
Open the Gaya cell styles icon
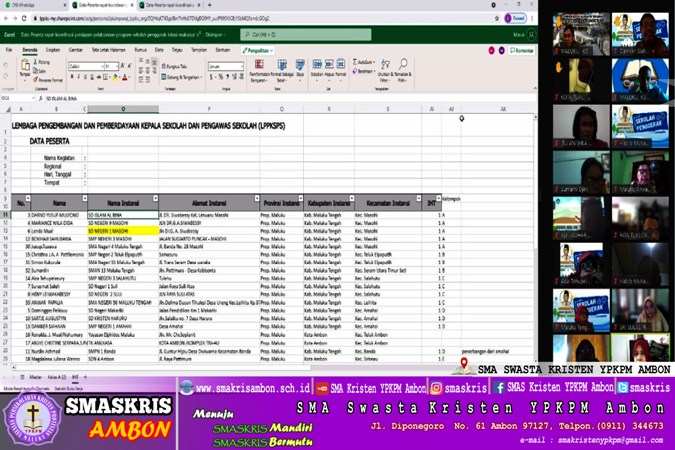click(300, 65)
